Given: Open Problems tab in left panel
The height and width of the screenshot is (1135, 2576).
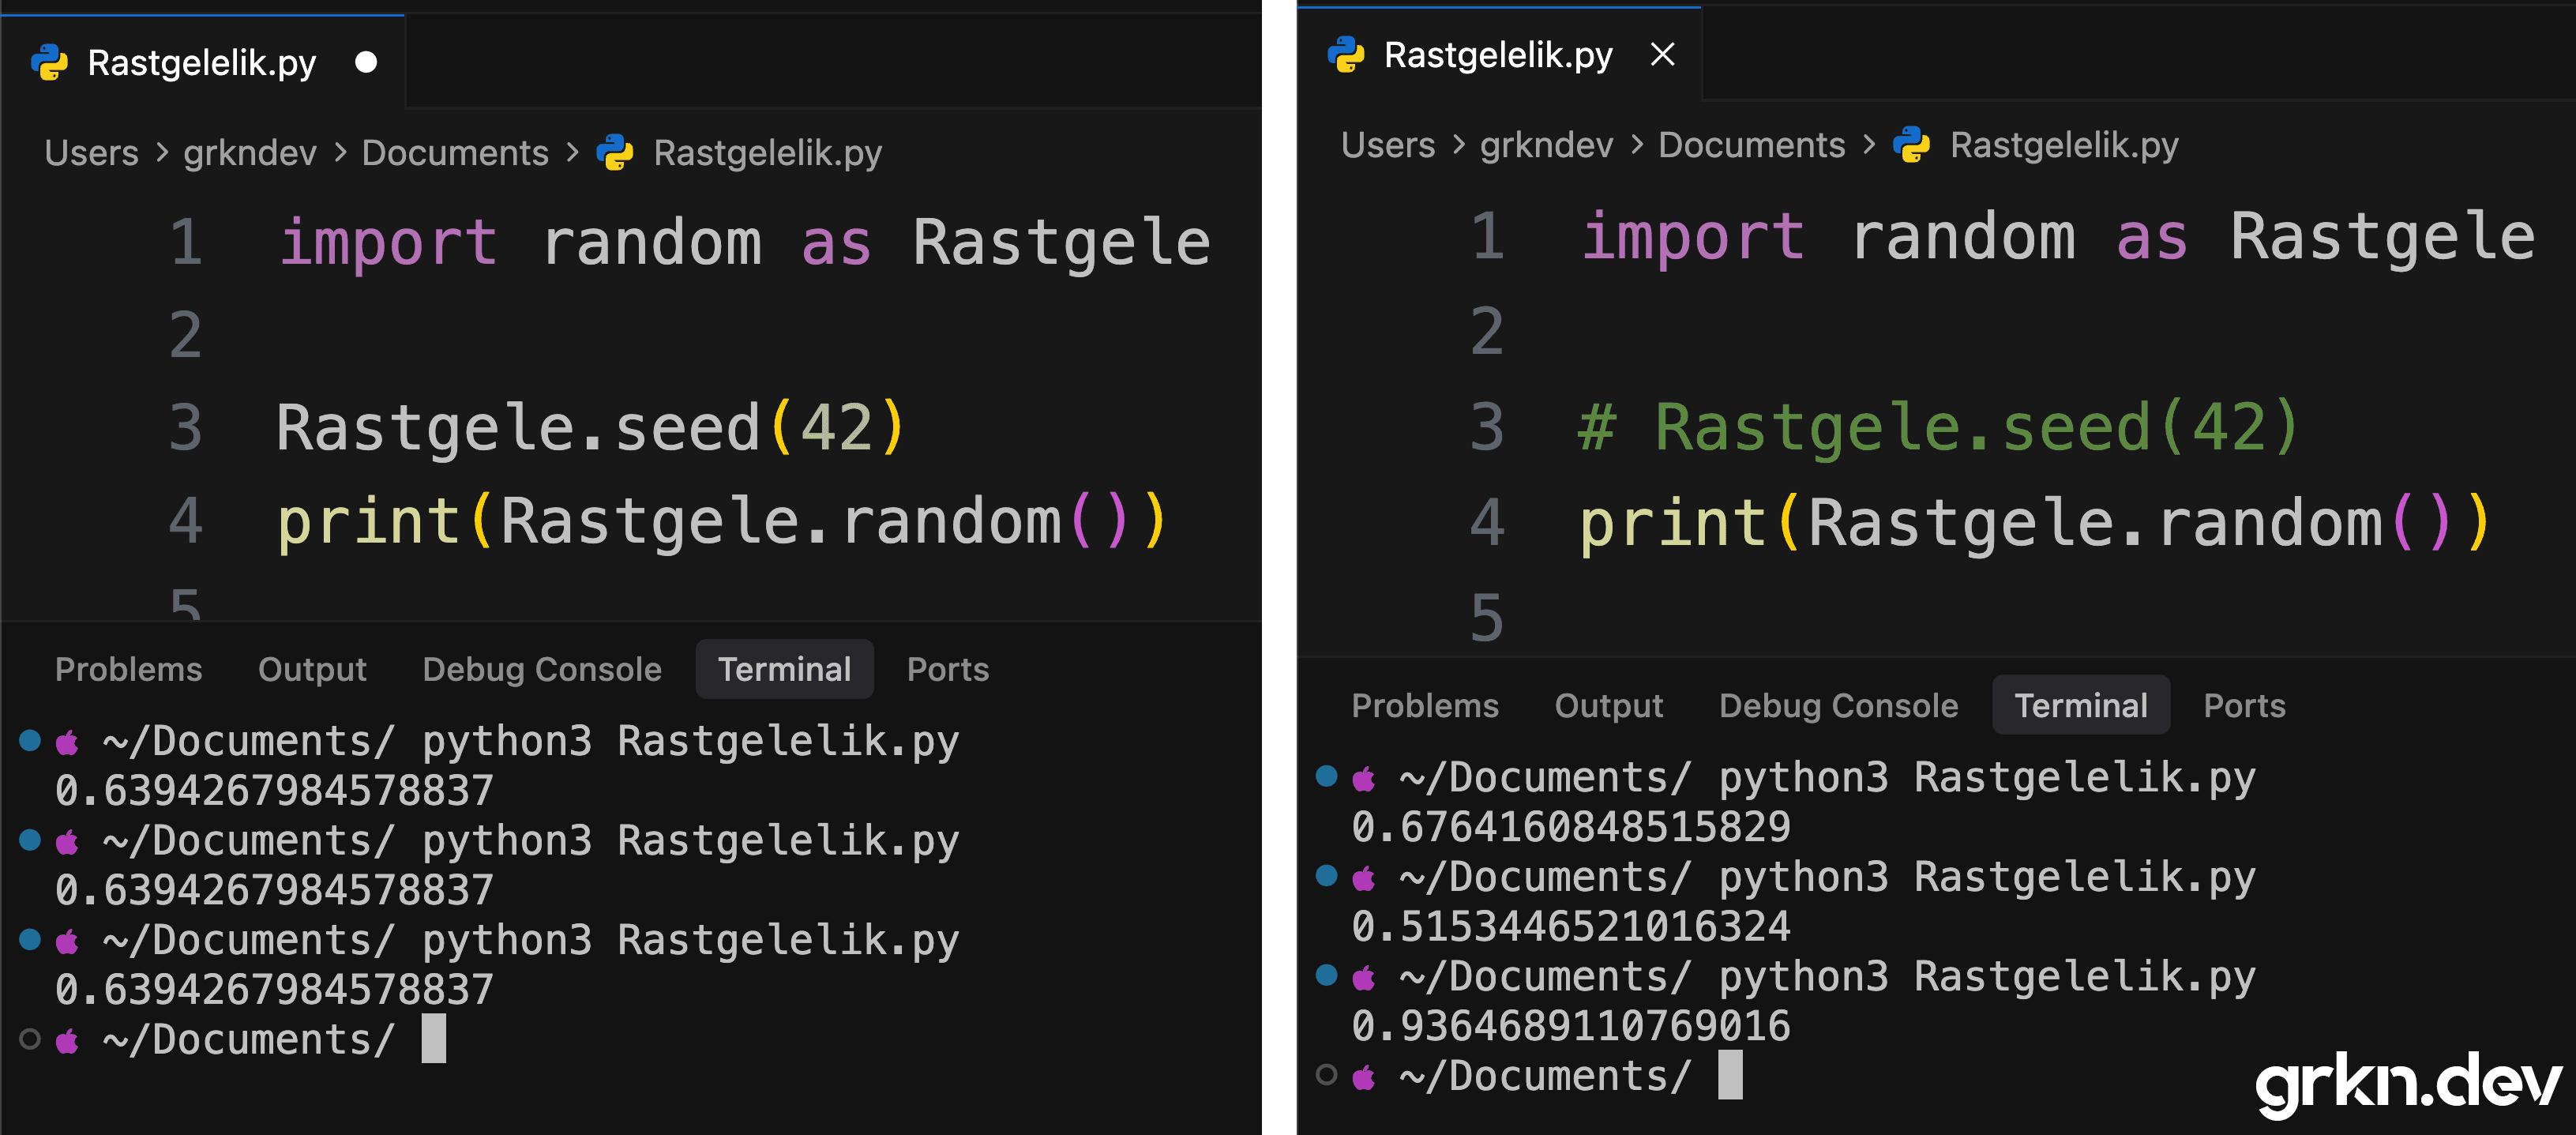Looking at the screenshot, I should [x=128, y=669].
